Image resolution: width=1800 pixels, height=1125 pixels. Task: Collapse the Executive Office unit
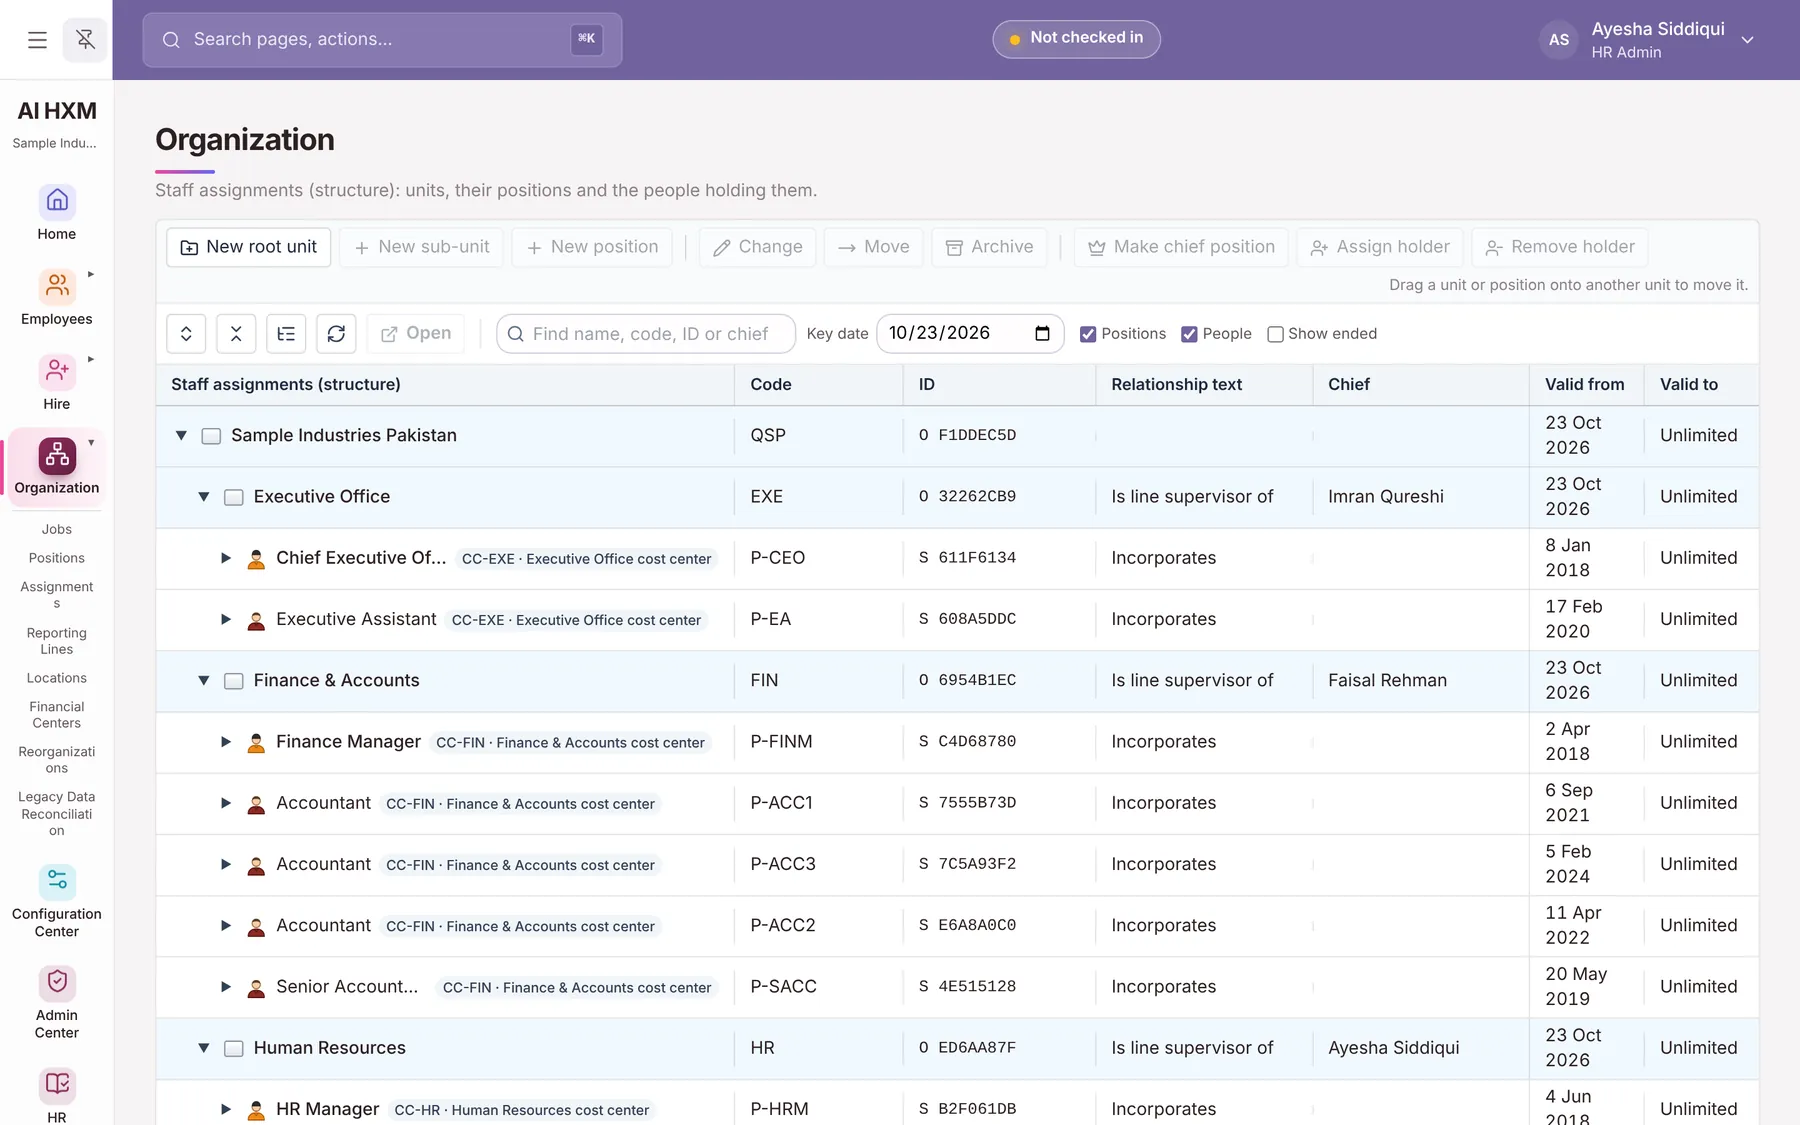tap(203, 497)
